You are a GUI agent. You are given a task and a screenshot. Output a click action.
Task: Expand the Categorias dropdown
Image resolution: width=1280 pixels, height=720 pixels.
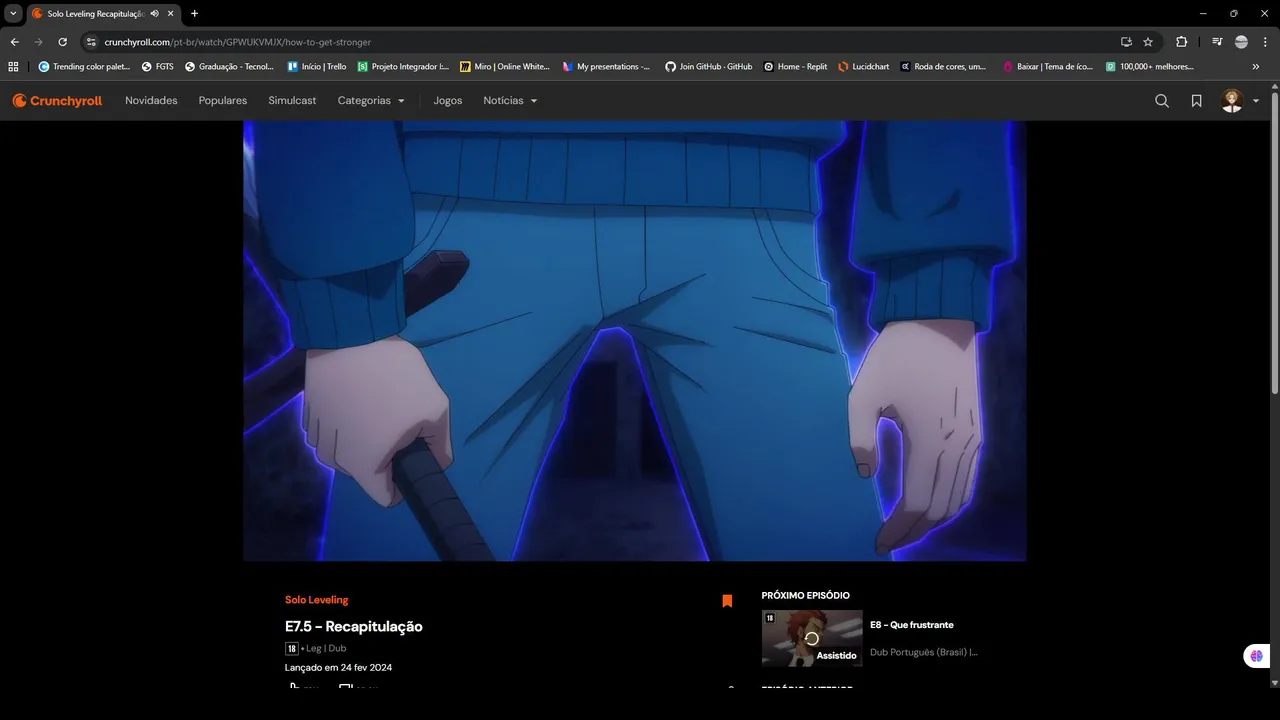point(371,101)
